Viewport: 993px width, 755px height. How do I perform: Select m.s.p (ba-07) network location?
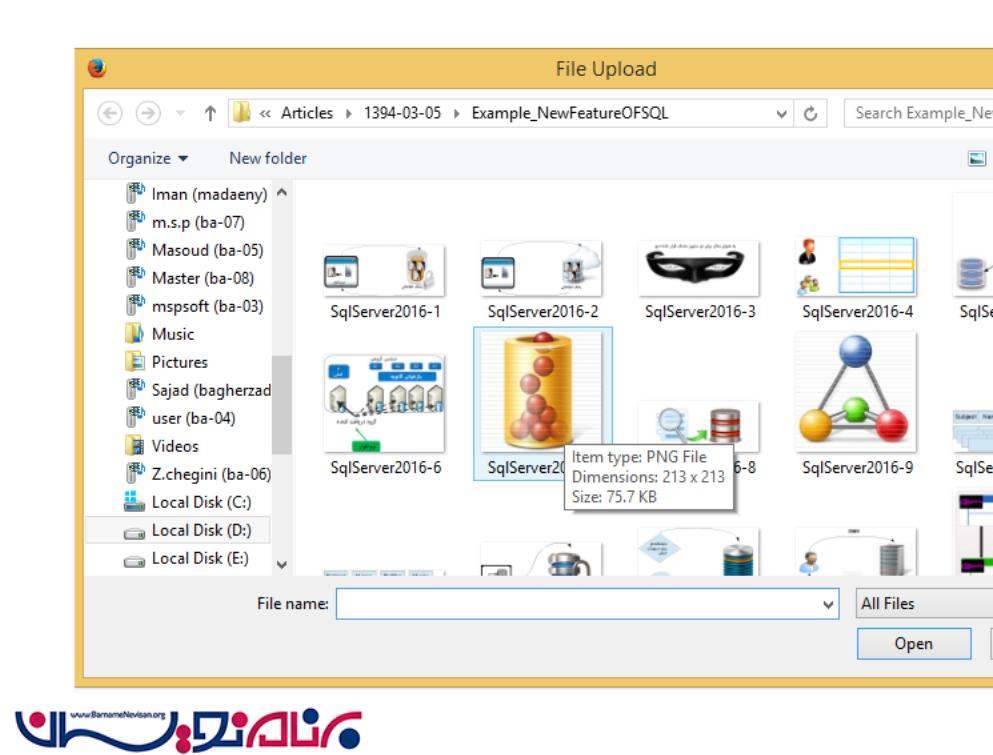[186, 222]
